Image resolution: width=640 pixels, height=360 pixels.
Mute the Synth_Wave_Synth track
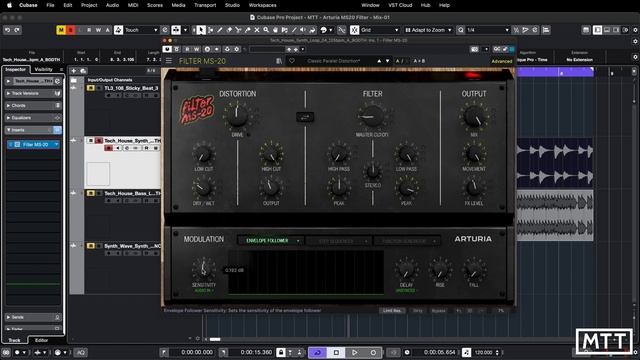click(x=91, y=246)
